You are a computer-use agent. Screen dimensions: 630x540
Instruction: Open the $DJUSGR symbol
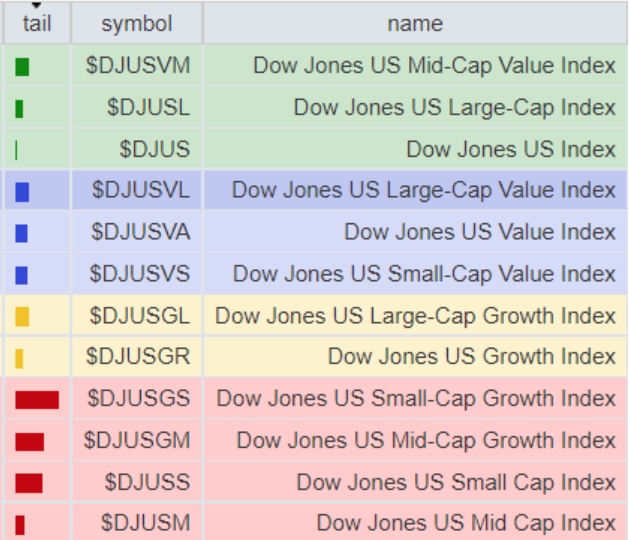138,357
